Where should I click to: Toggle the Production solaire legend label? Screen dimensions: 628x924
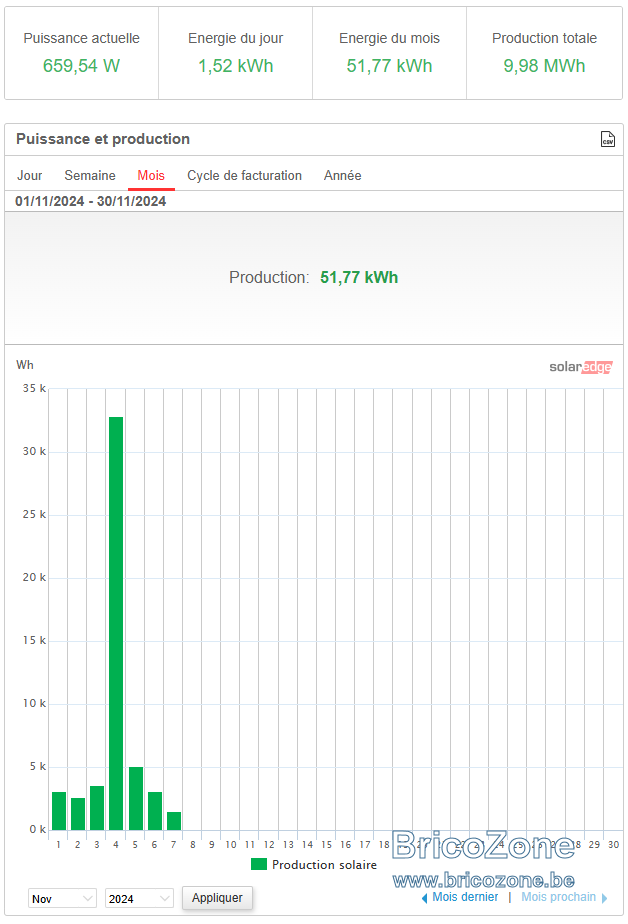point(324,864)
